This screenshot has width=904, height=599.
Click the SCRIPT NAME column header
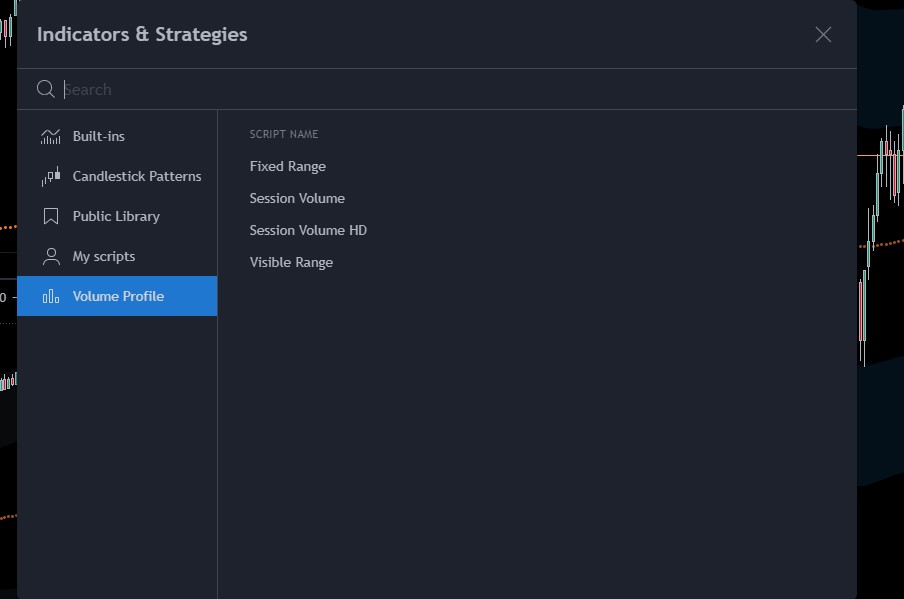(284, 134)
